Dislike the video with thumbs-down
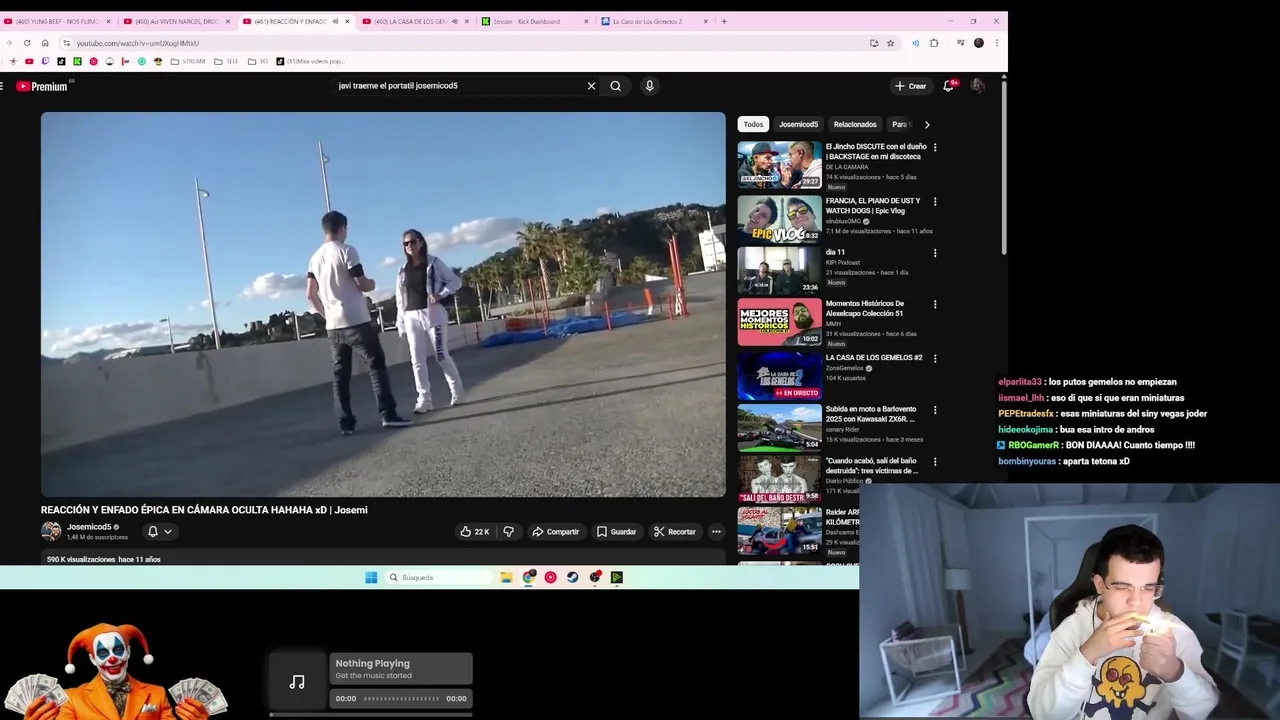This screenshot has width=1280, height=720. 508,532
